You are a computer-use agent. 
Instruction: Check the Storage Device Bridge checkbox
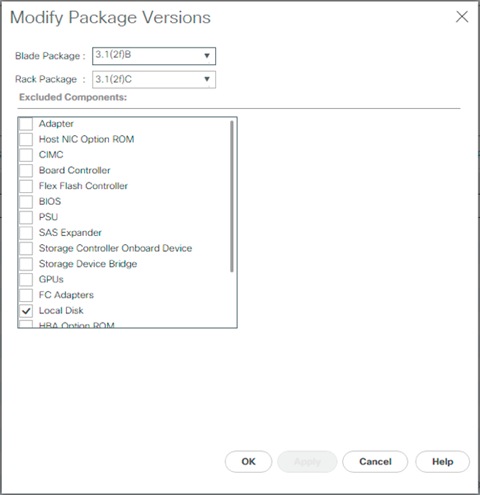click(26, 264)
